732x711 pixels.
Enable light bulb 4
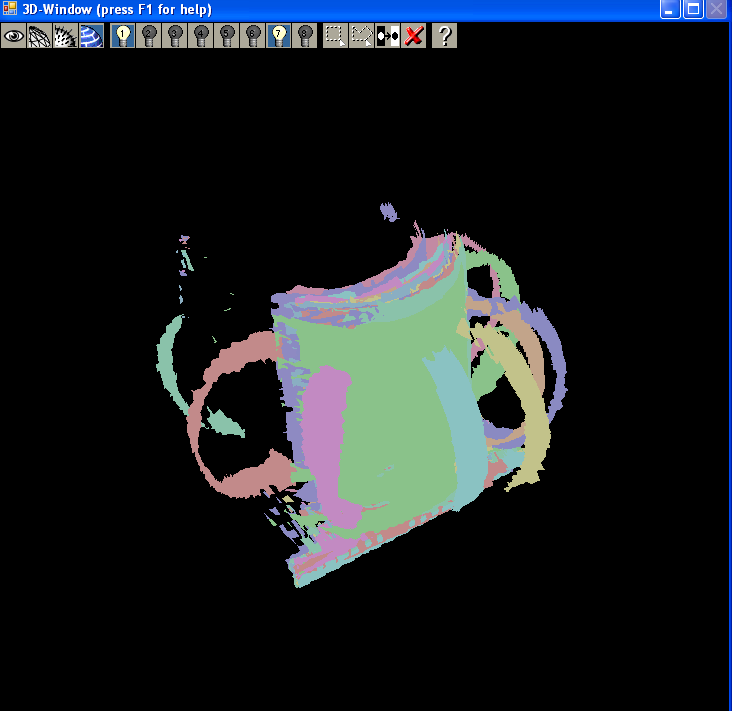pyautogui.click(x=201, y=35)
